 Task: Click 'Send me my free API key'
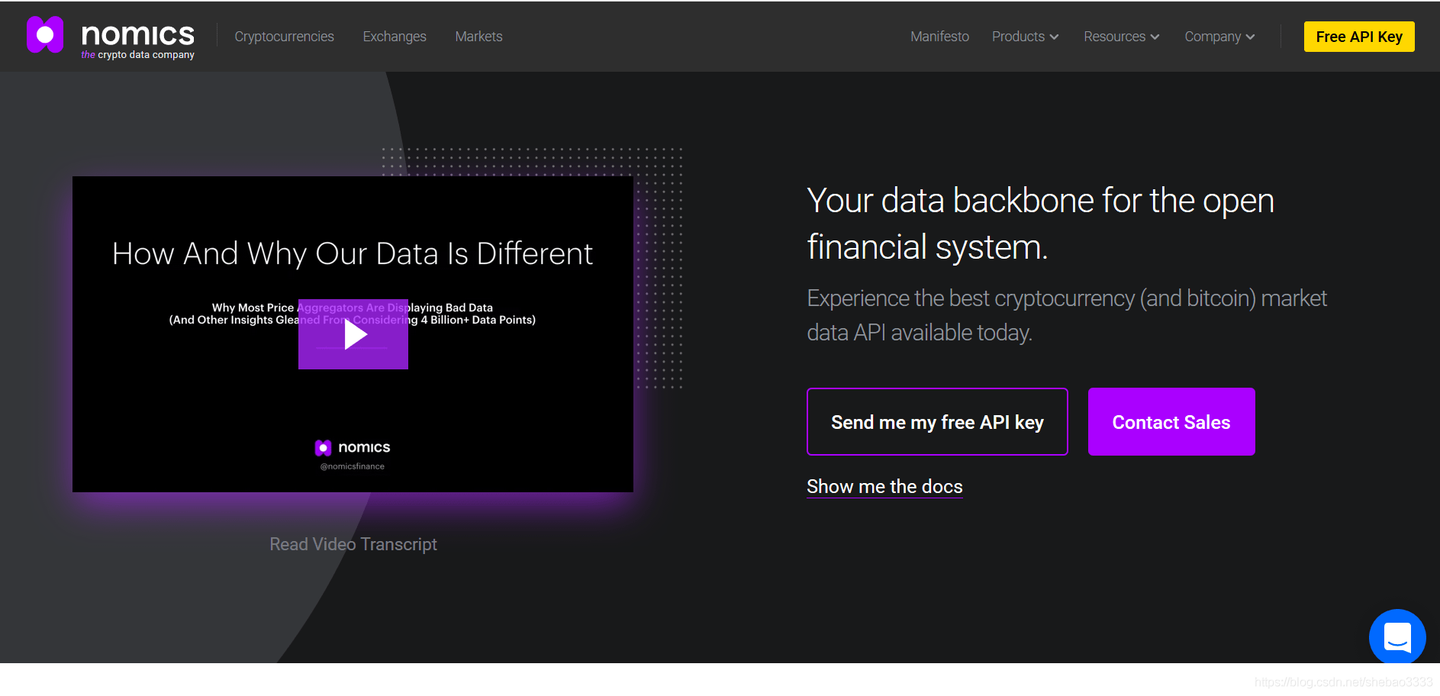click(937, 422)
